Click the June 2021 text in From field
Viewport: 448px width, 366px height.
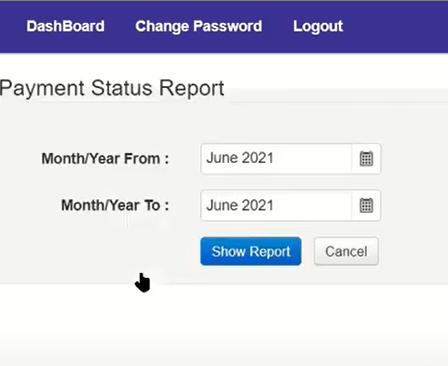tap(240, 158)
